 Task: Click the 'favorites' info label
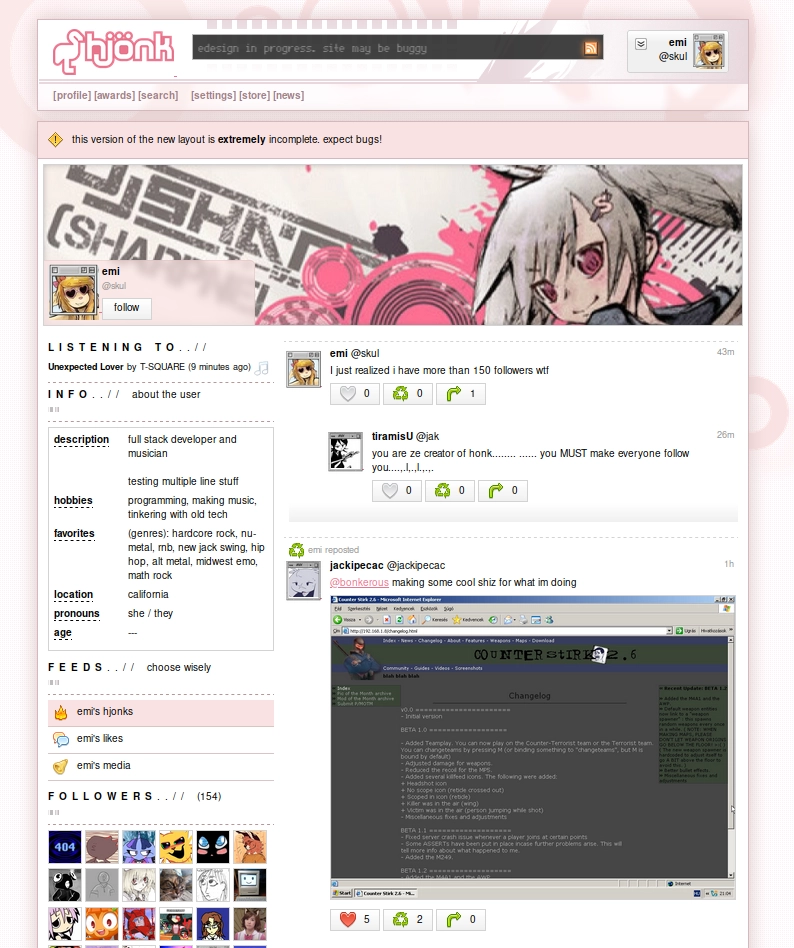(x=74, y=533)
